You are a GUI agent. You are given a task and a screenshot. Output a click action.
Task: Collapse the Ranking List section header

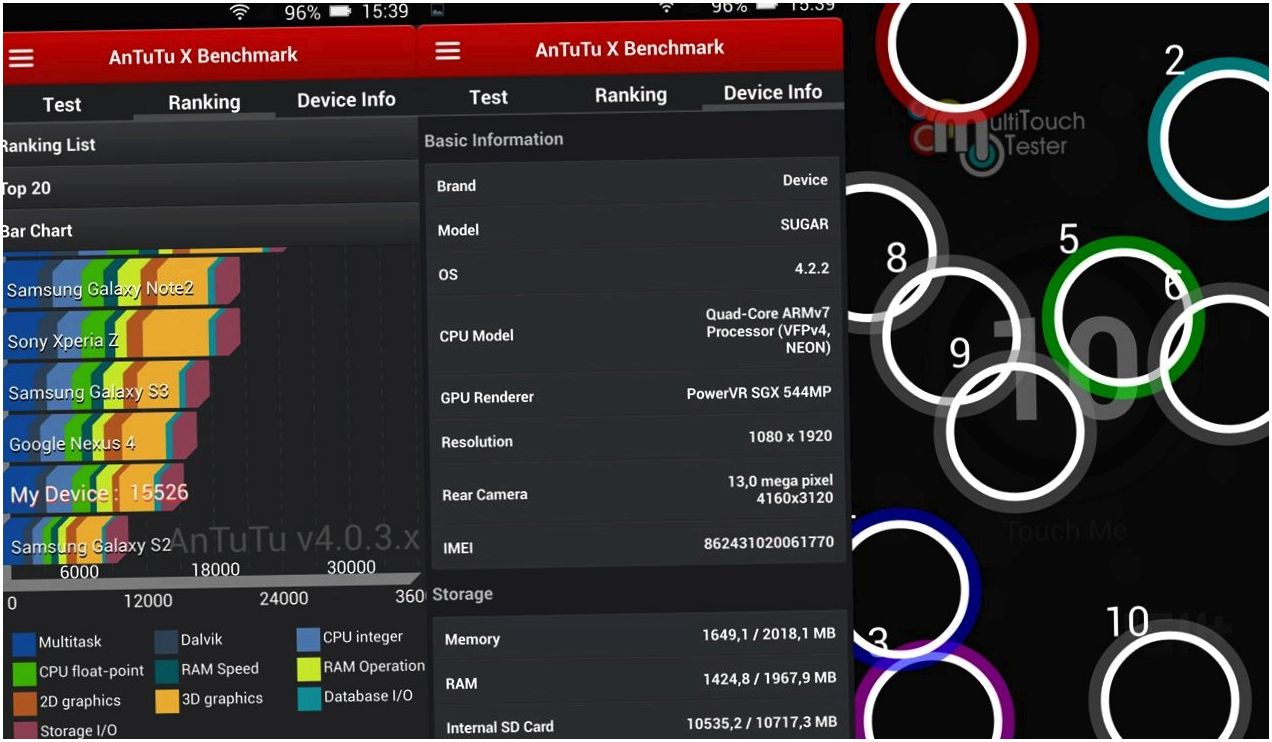click(x=210, y=144)
